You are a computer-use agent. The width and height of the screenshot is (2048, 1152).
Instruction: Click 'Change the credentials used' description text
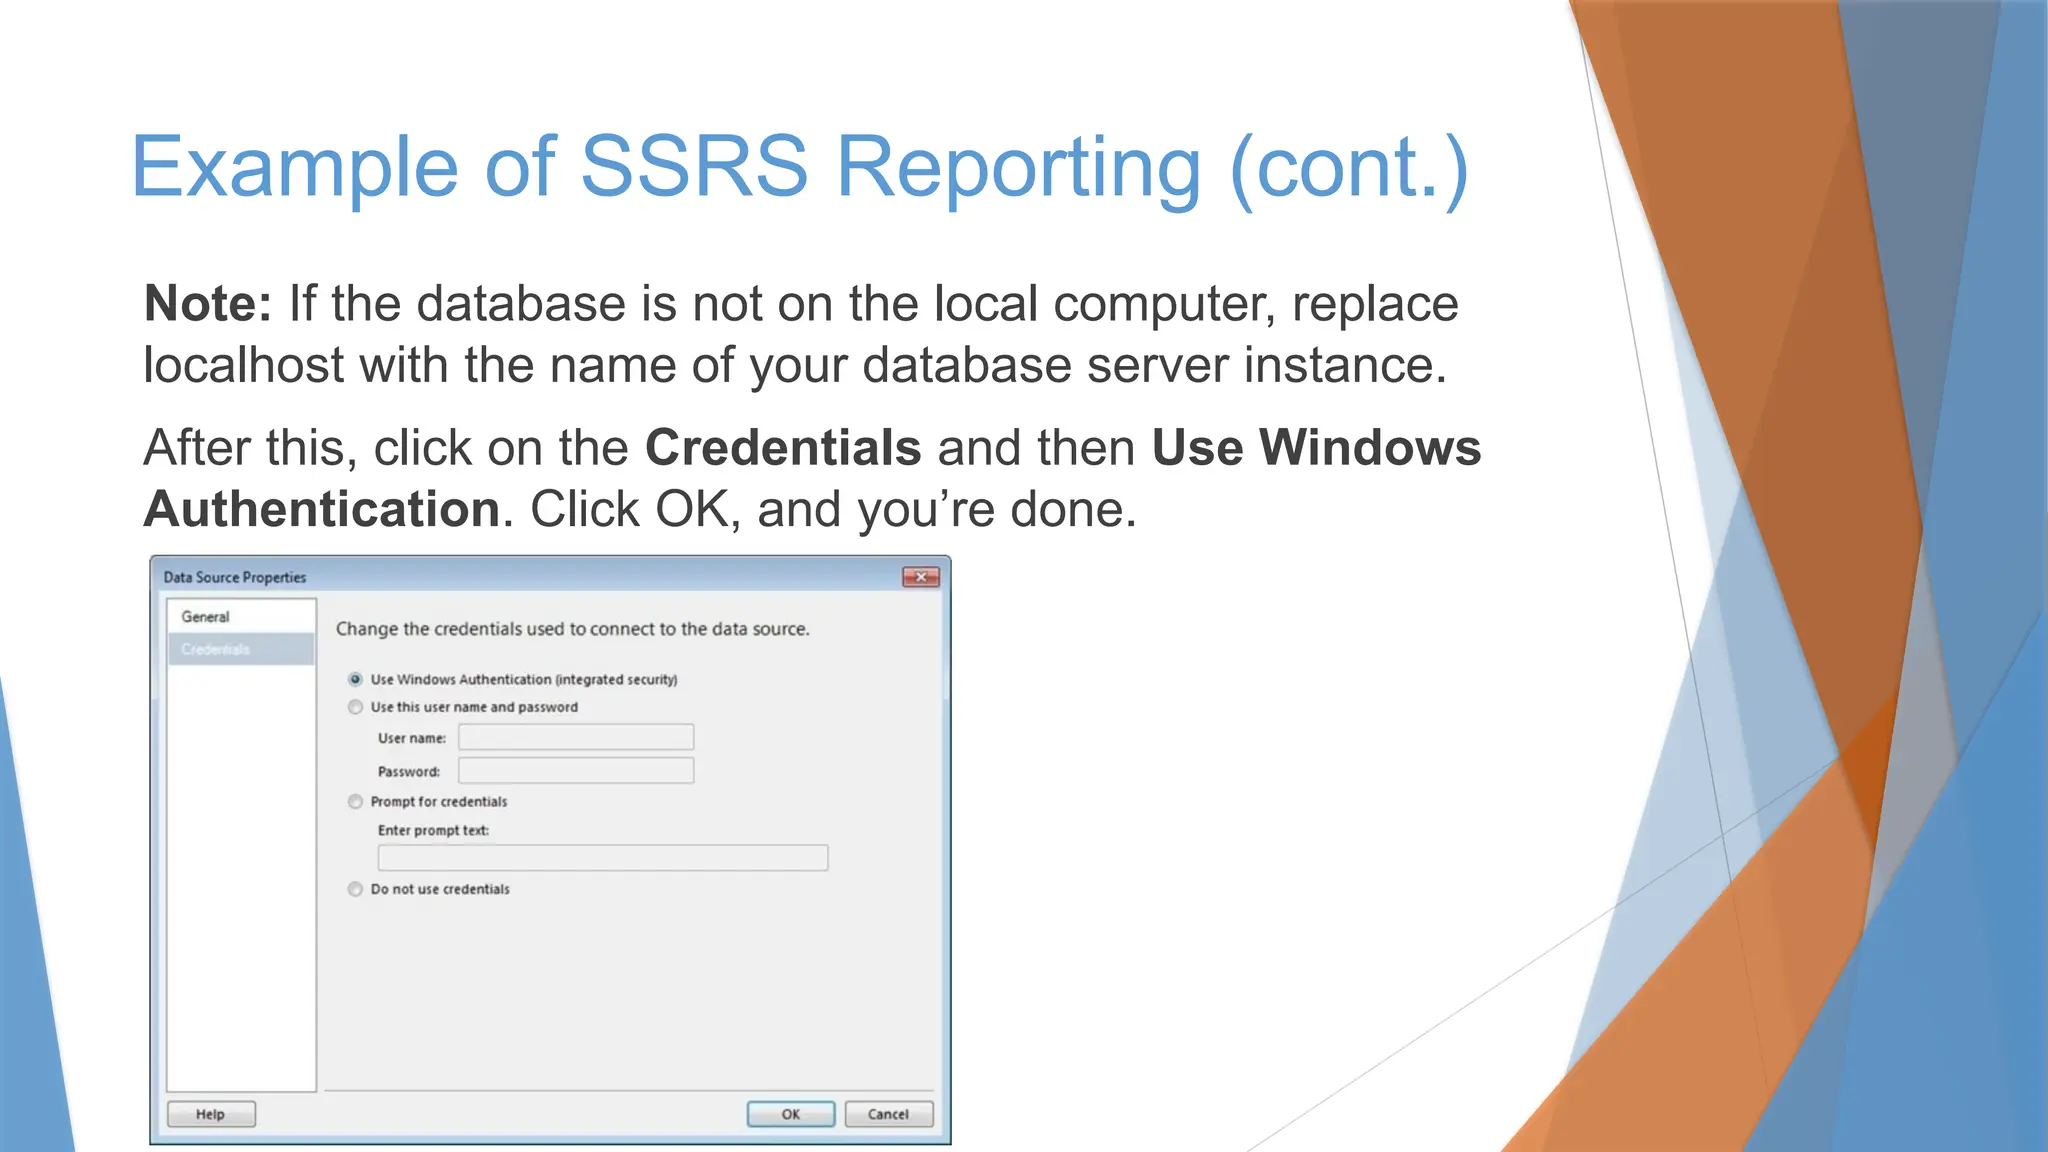click(573, 629)
